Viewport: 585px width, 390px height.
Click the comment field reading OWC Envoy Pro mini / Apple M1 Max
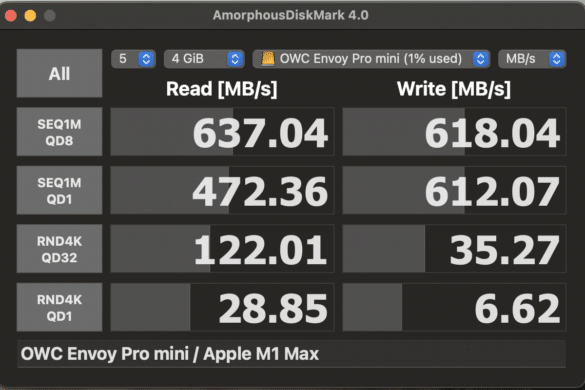point(291,354)
